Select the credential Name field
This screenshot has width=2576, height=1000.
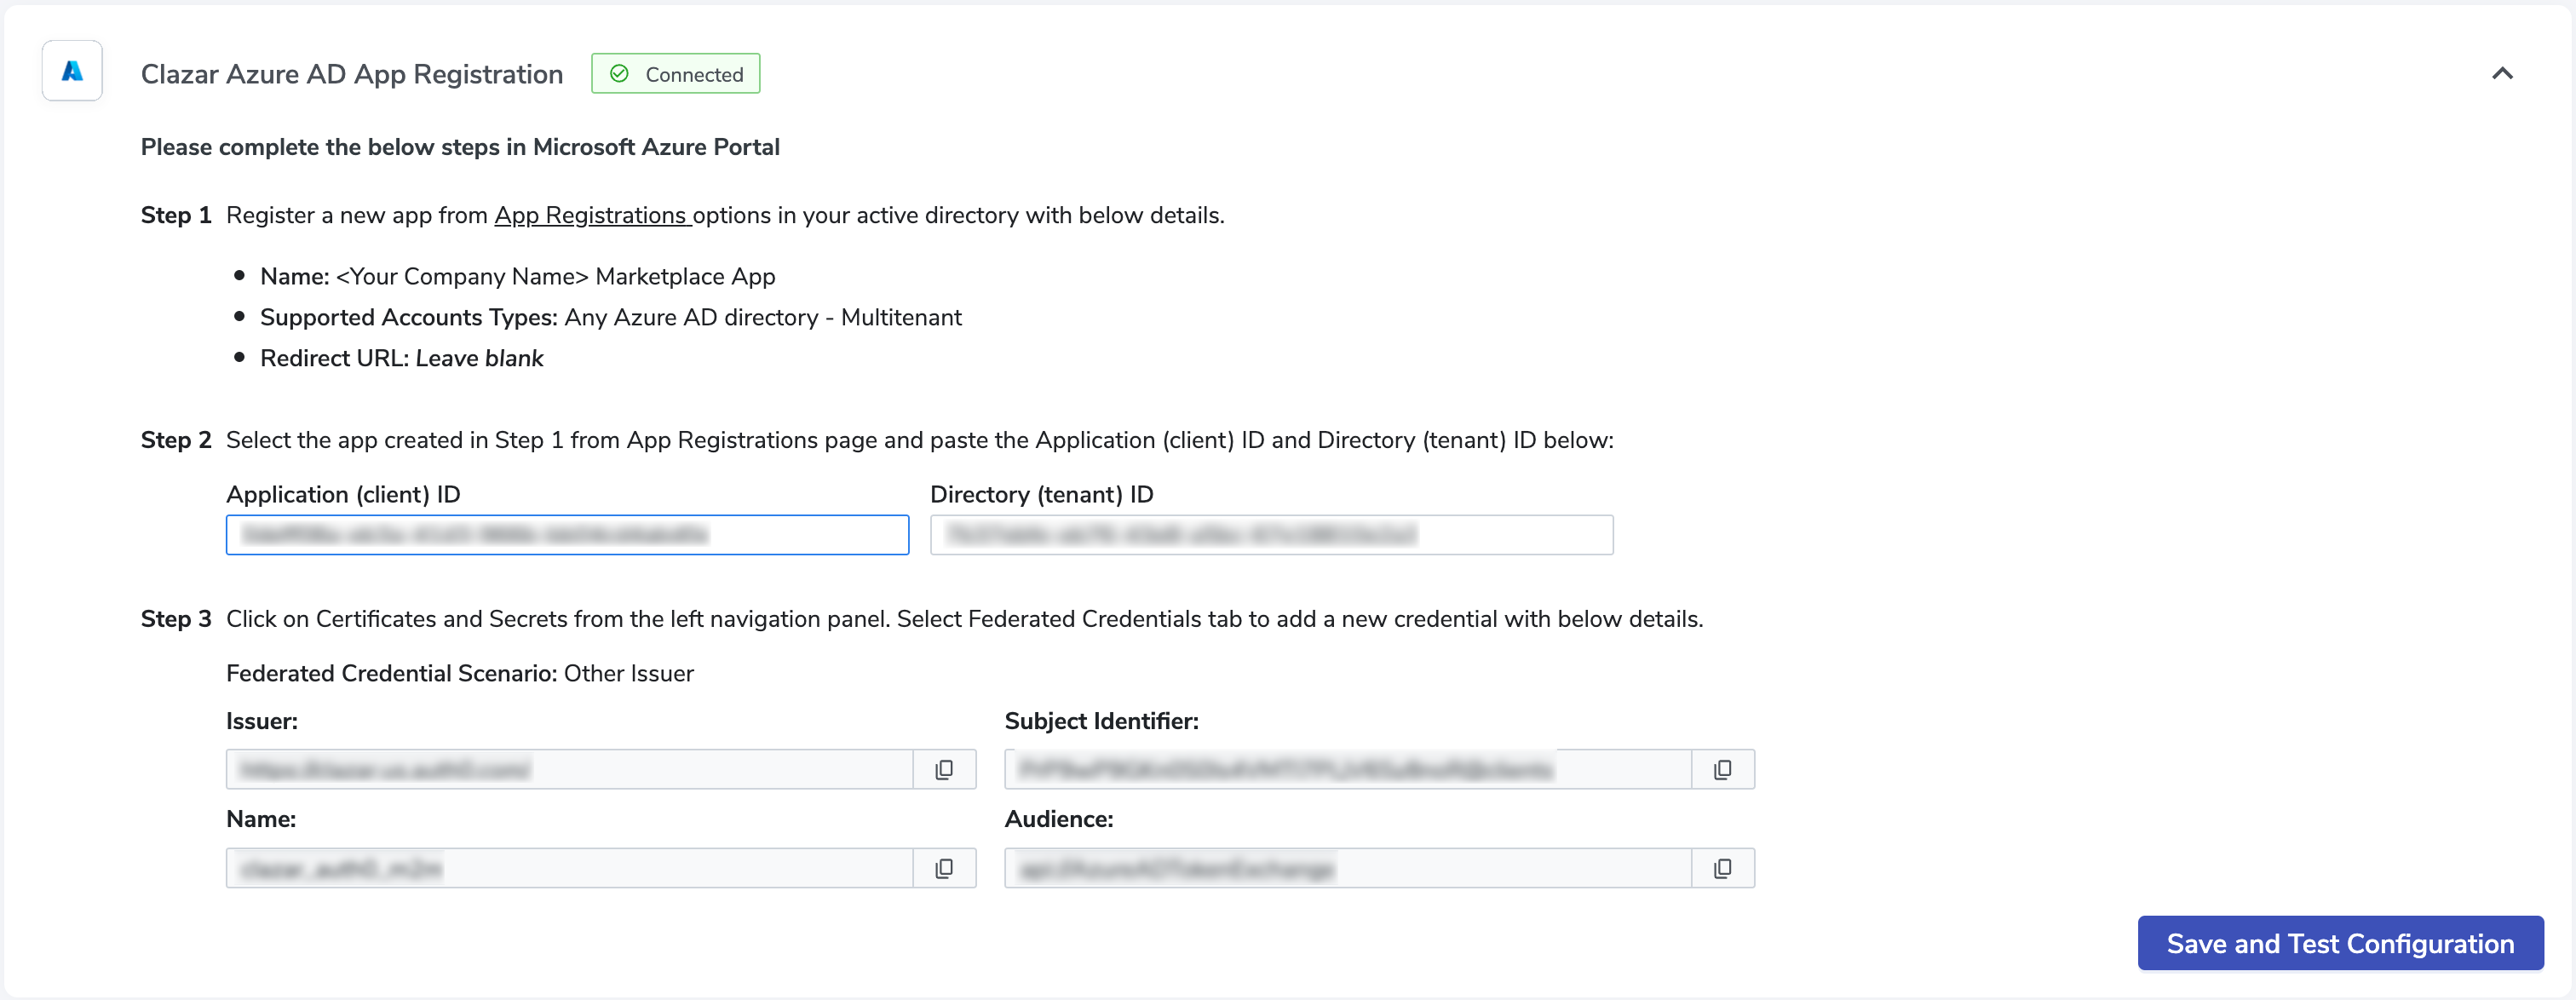pyautogui.click(x=569, y=868)
